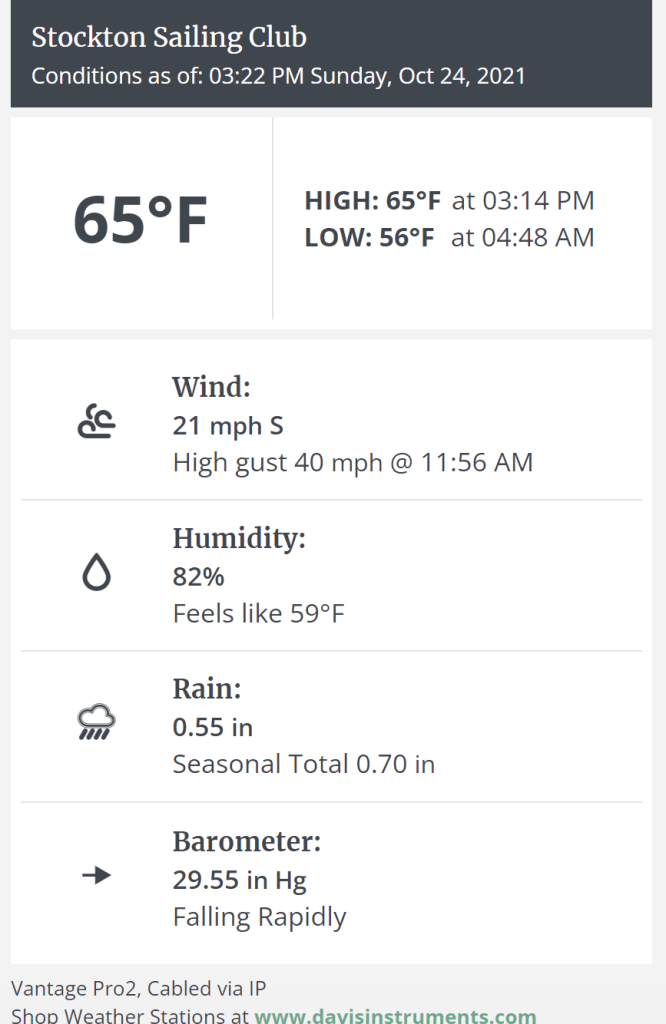Click the 21 mph S wind reading
The width and height of the screenshot is (666, 1024).
point(227,426)
